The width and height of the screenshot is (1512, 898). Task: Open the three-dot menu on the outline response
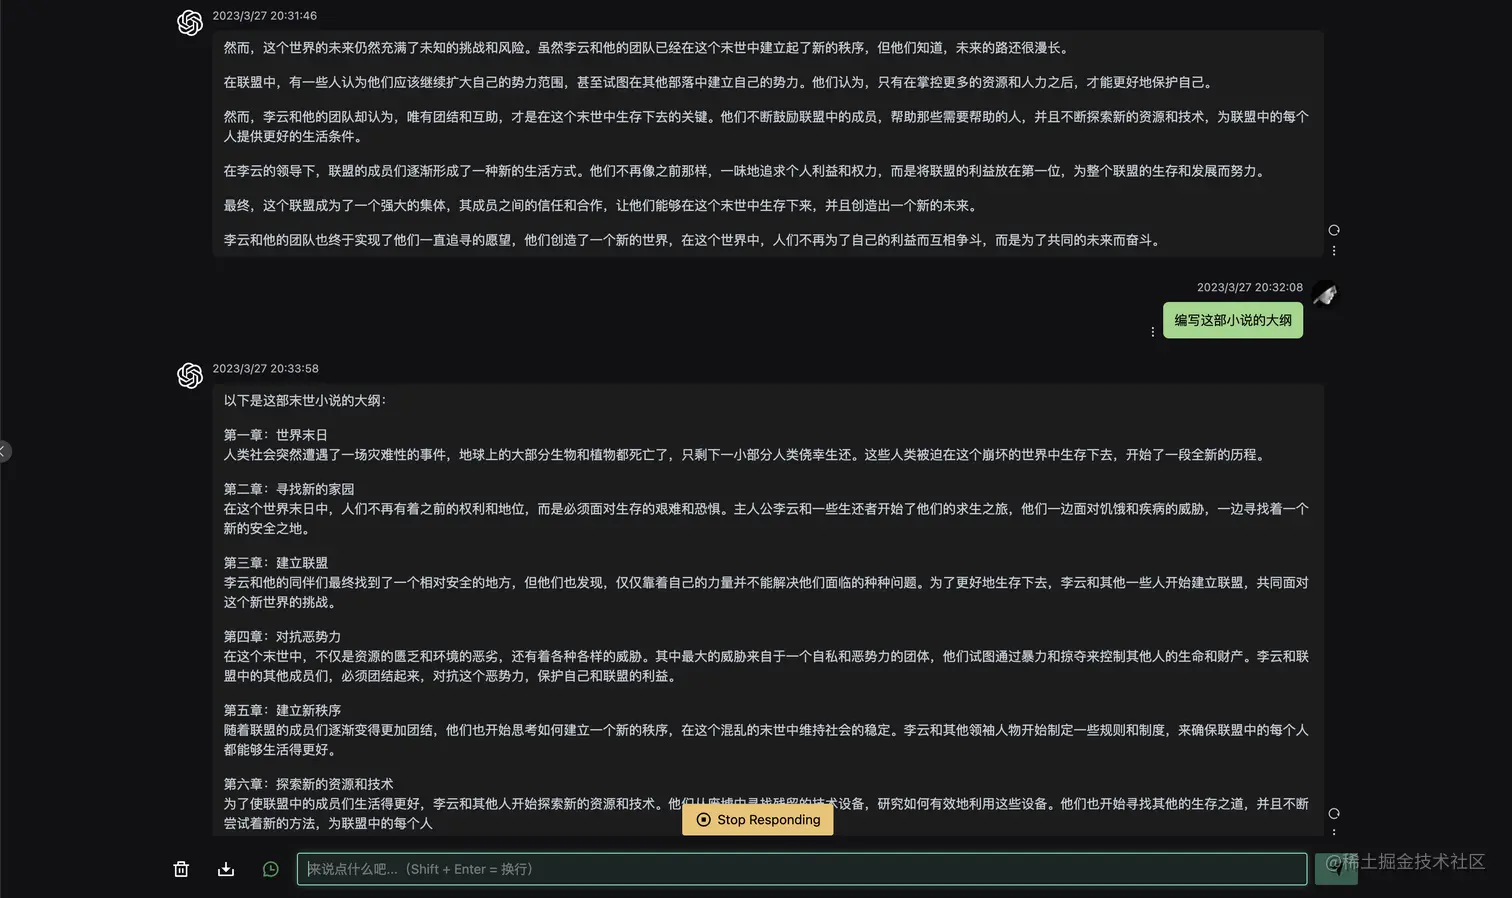coord(1334,832)
